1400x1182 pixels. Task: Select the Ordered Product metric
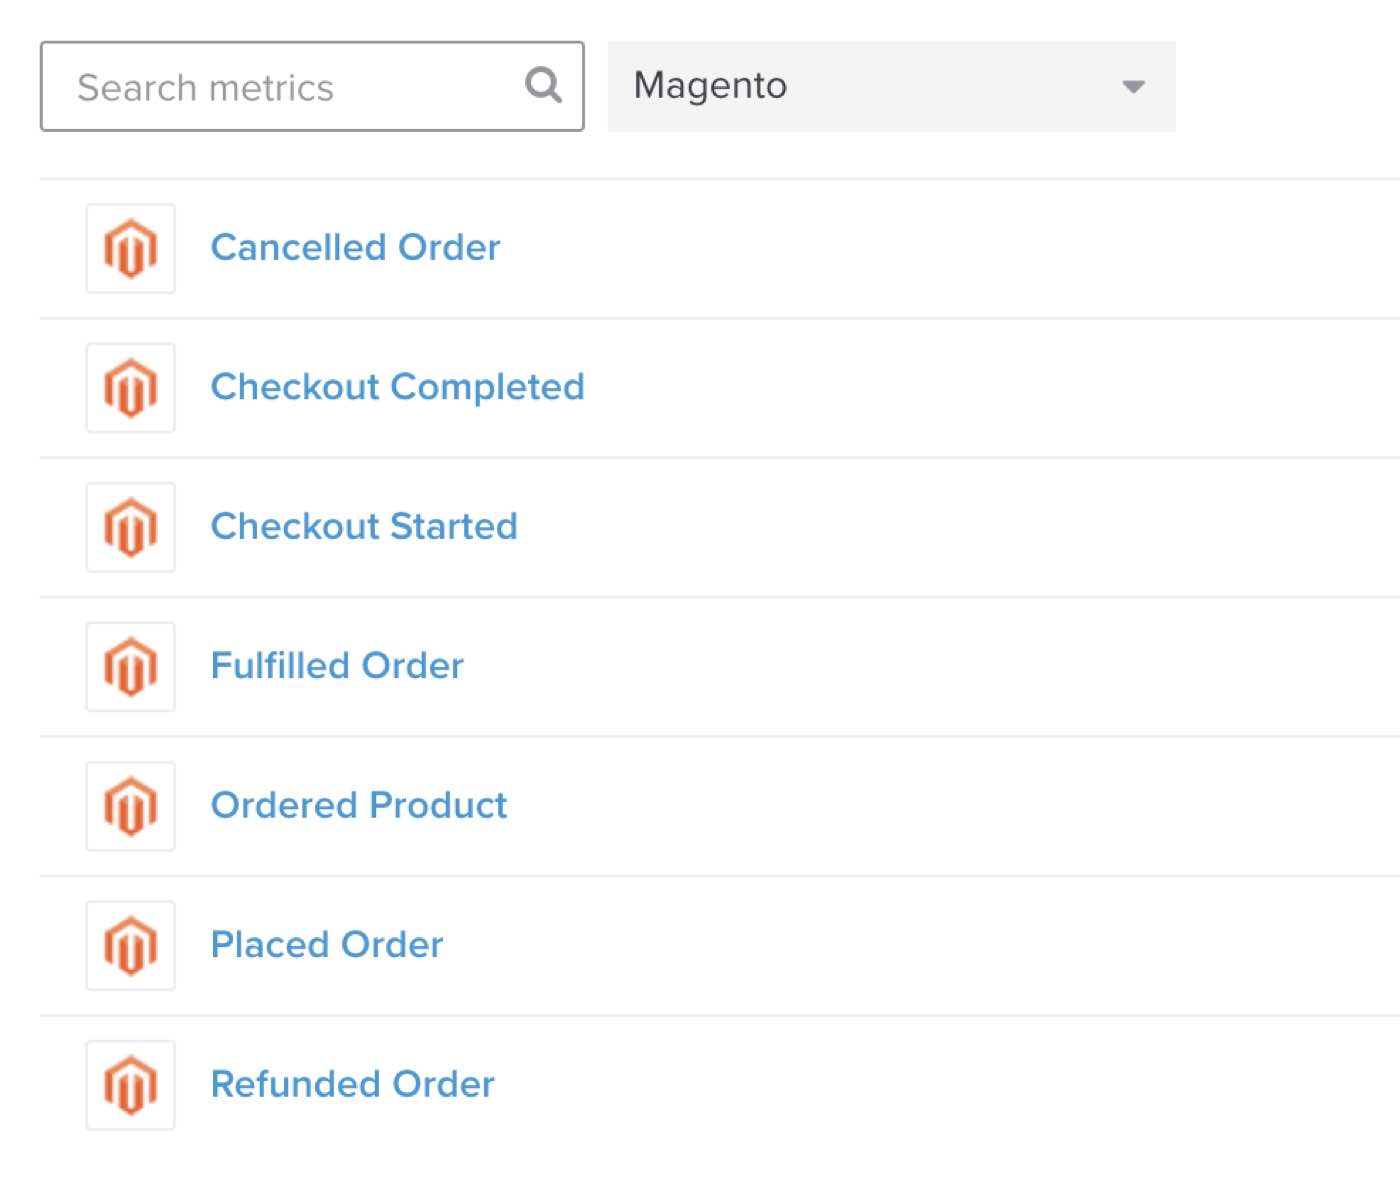(x=358, y=806)
